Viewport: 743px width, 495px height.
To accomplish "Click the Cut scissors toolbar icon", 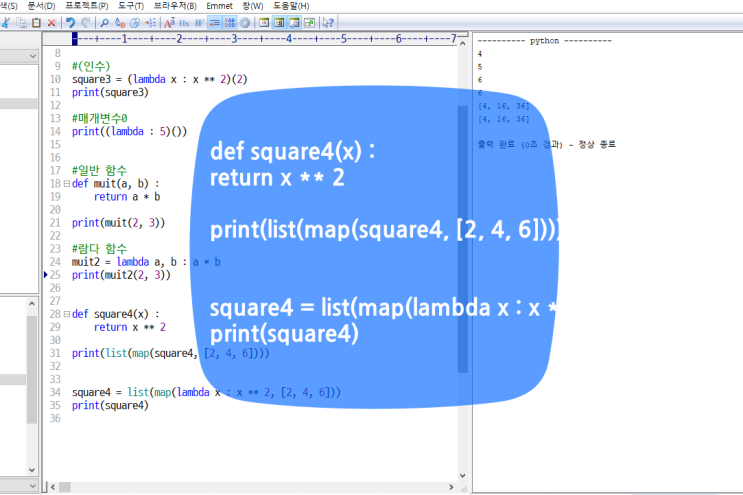I will pyautogui.click(x=6, y=22).
